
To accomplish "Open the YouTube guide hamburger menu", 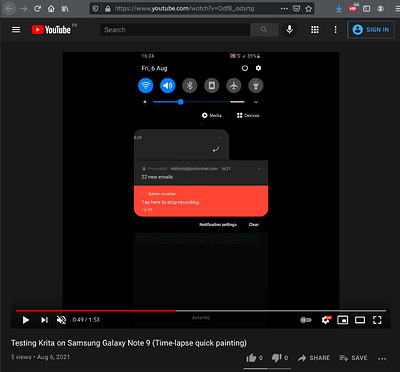I will (x=16, y=30).
